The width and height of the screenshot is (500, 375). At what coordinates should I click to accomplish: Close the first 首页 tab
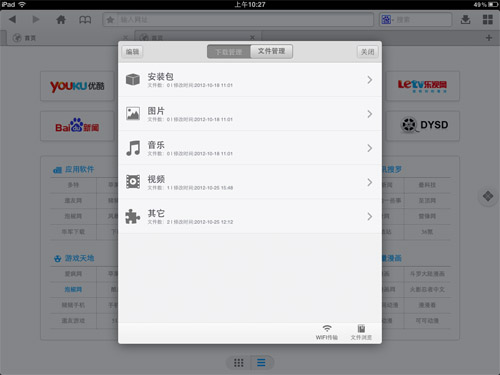[125, 37]
